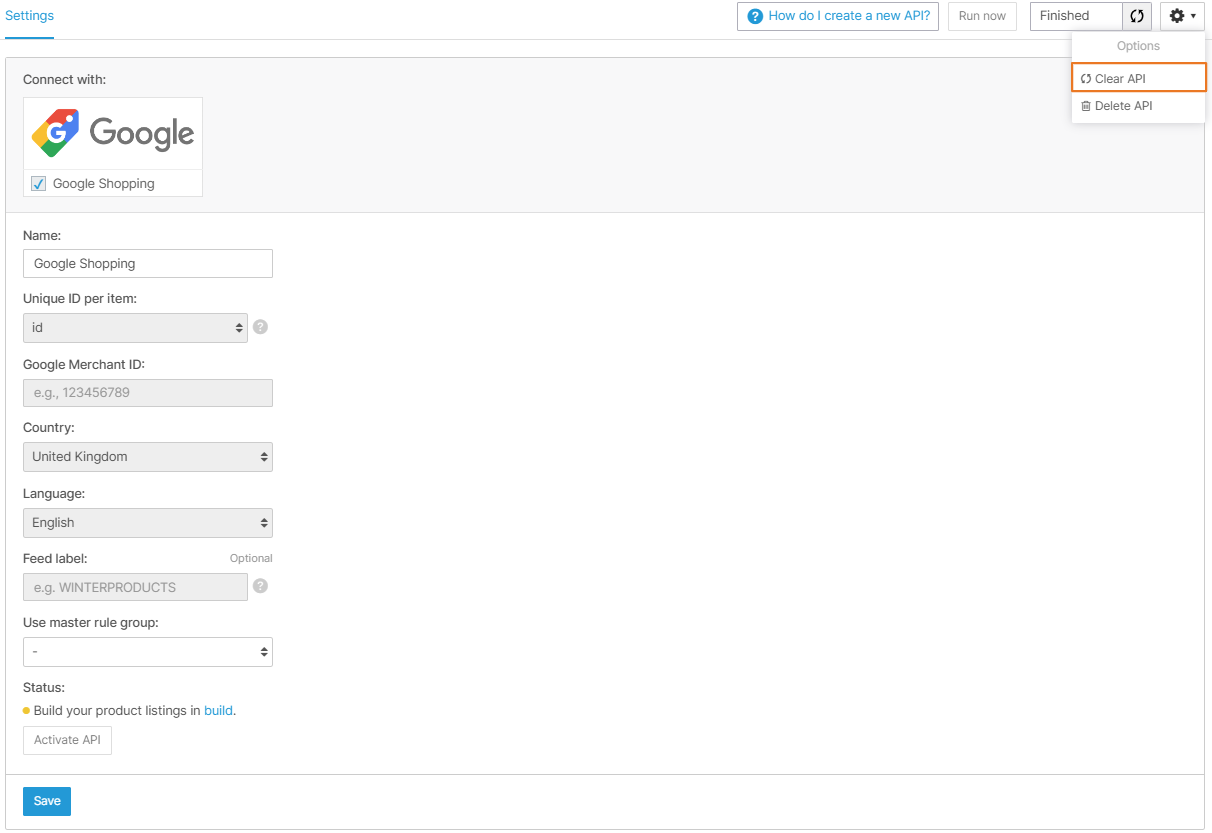Screen dimensions: 1212x833
Task: Open the Unique ID per item dropdown
Action: click(135, 328)
